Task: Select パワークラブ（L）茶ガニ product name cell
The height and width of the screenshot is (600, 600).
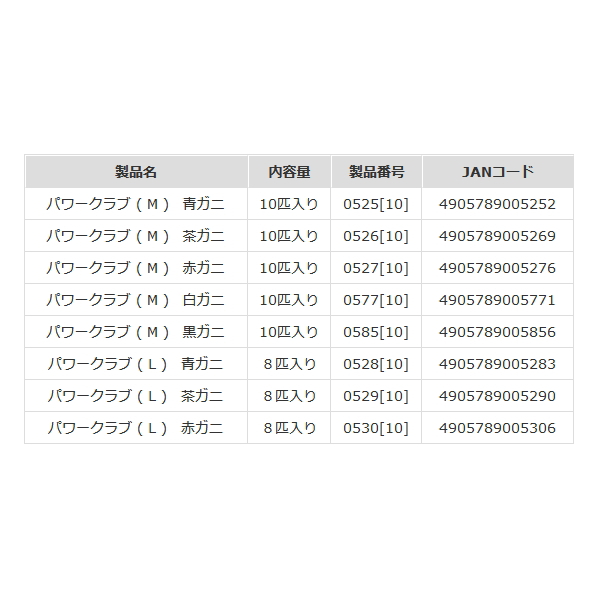Action: click(x=136, y=396)
